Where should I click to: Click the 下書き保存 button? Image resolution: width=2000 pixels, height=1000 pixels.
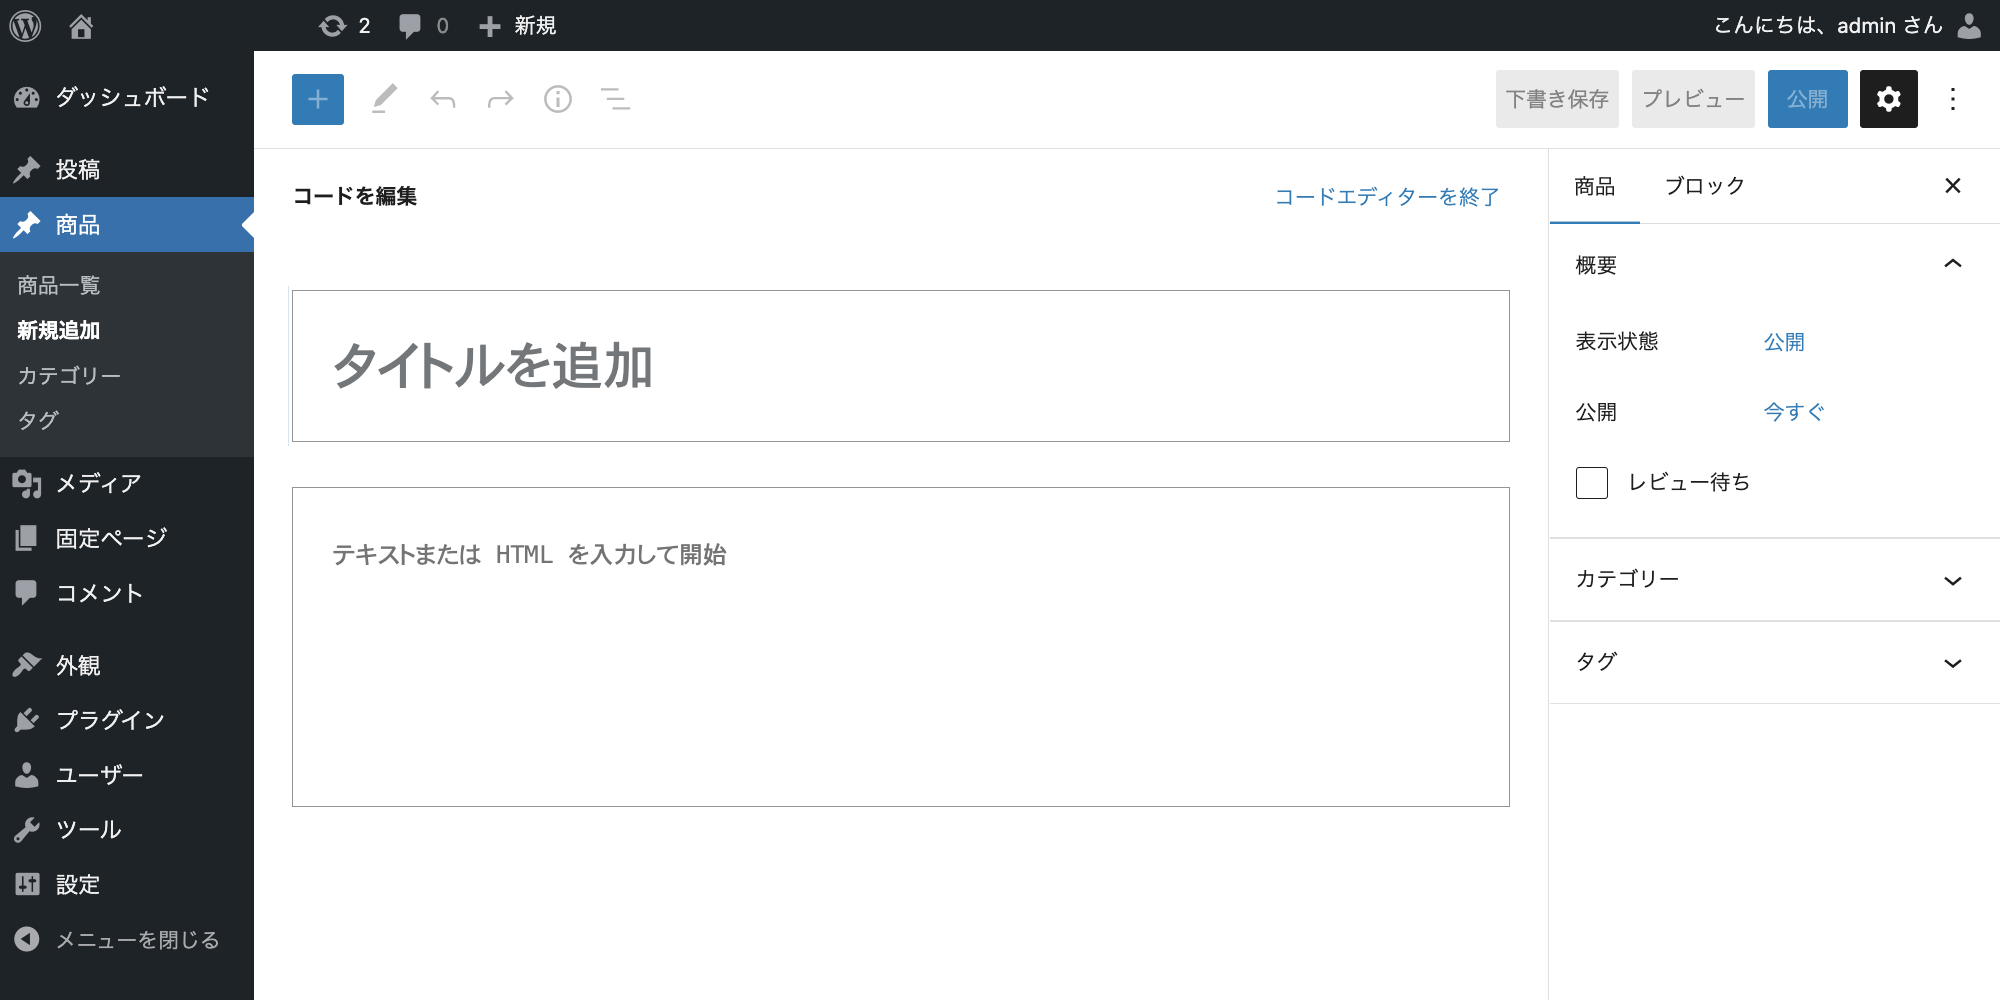pos(1557,99)
